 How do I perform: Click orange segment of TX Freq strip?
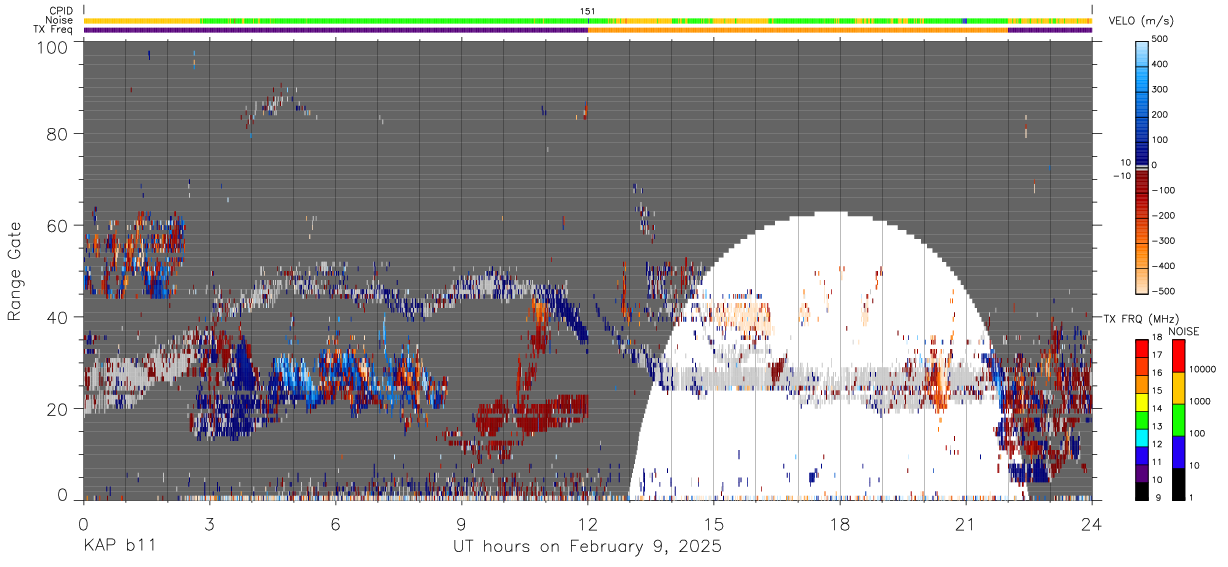pos(798,30)
